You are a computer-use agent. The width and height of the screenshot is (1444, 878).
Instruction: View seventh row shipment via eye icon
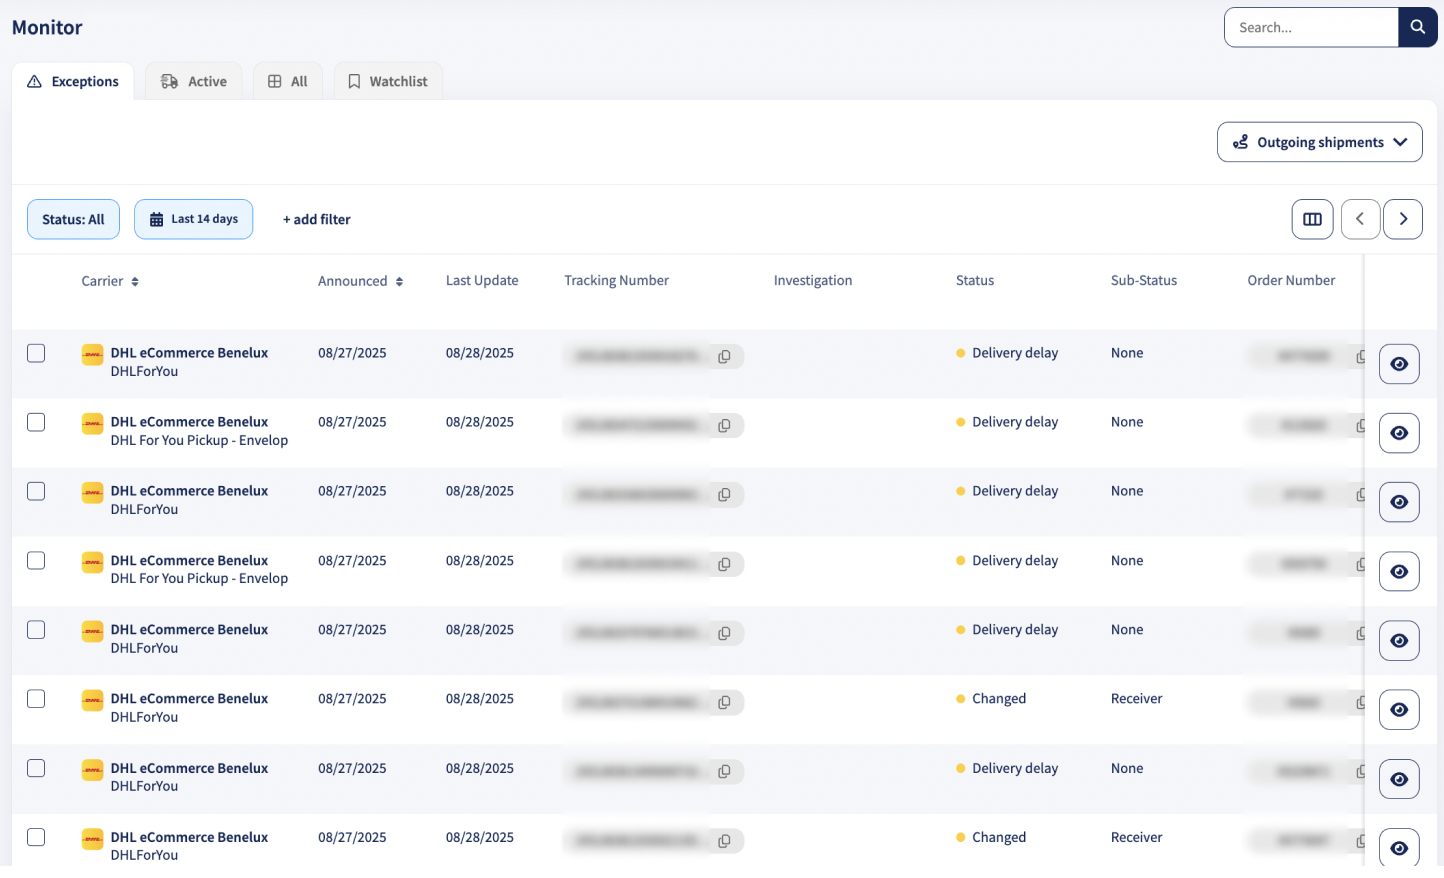[1399, 779]
